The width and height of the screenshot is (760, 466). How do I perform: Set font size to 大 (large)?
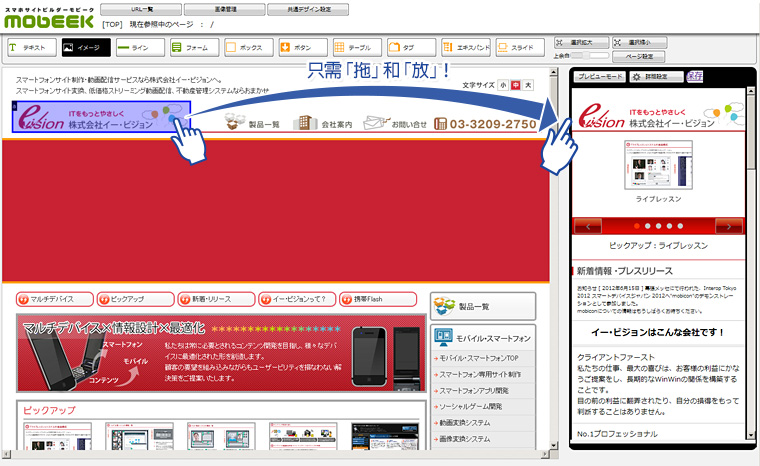click(527, 86)
